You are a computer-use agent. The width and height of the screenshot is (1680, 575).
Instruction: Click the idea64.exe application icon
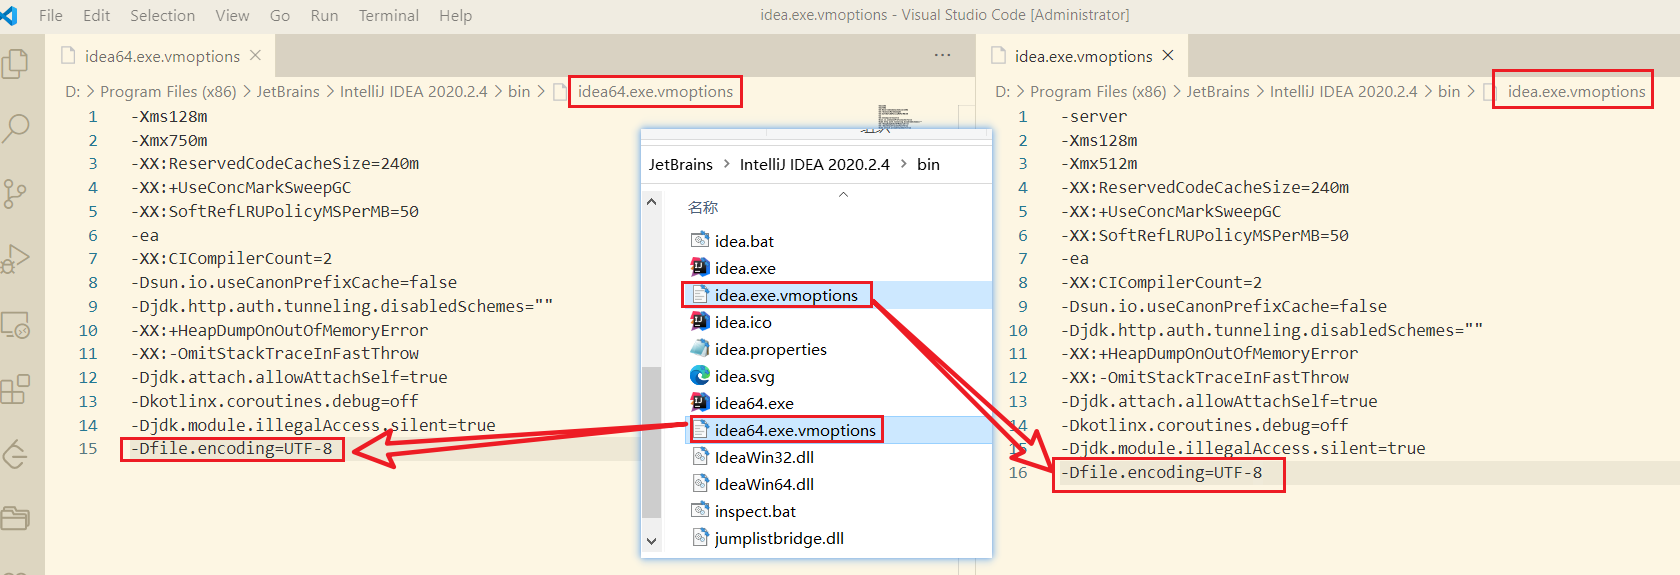tap(700, 402)
